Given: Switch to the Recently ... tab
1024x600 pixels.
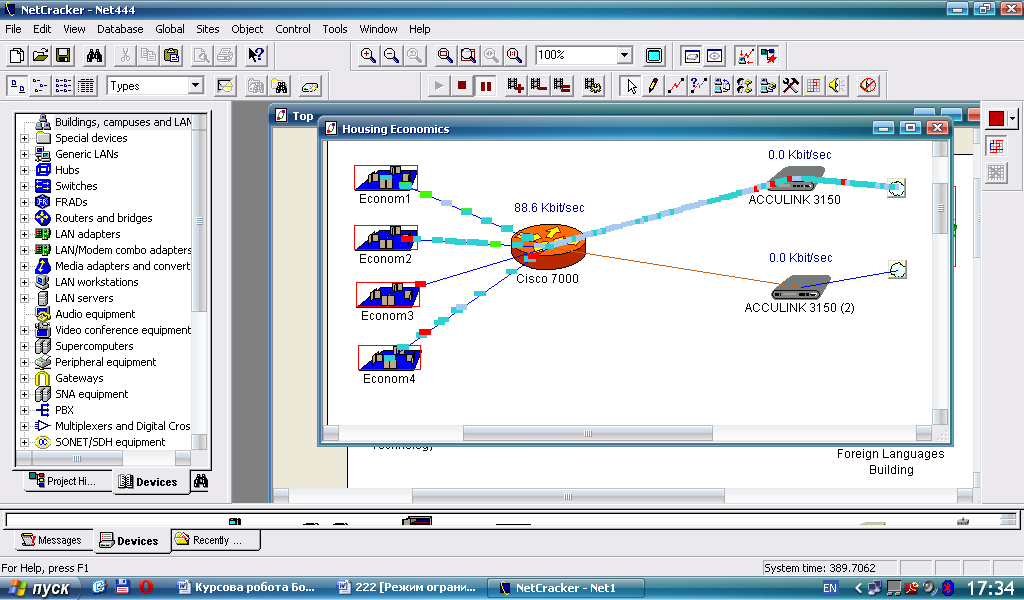Looking at the screenshot, I should pos(216,540).
